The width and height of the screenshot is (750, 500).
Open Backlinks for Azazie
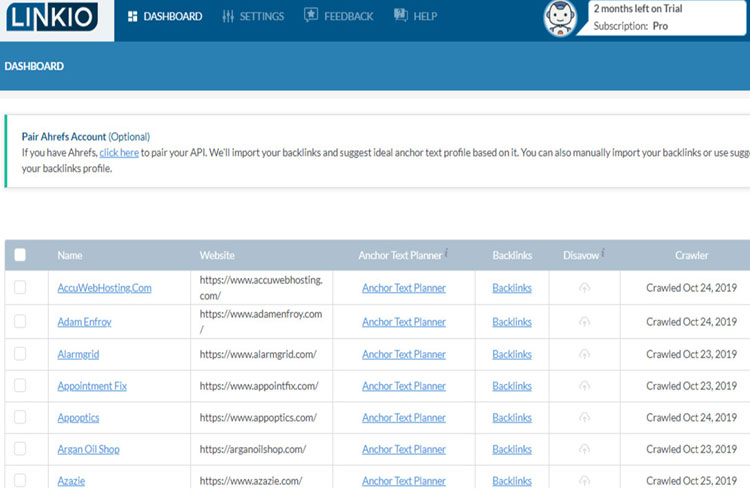click(x=512, y=481)
